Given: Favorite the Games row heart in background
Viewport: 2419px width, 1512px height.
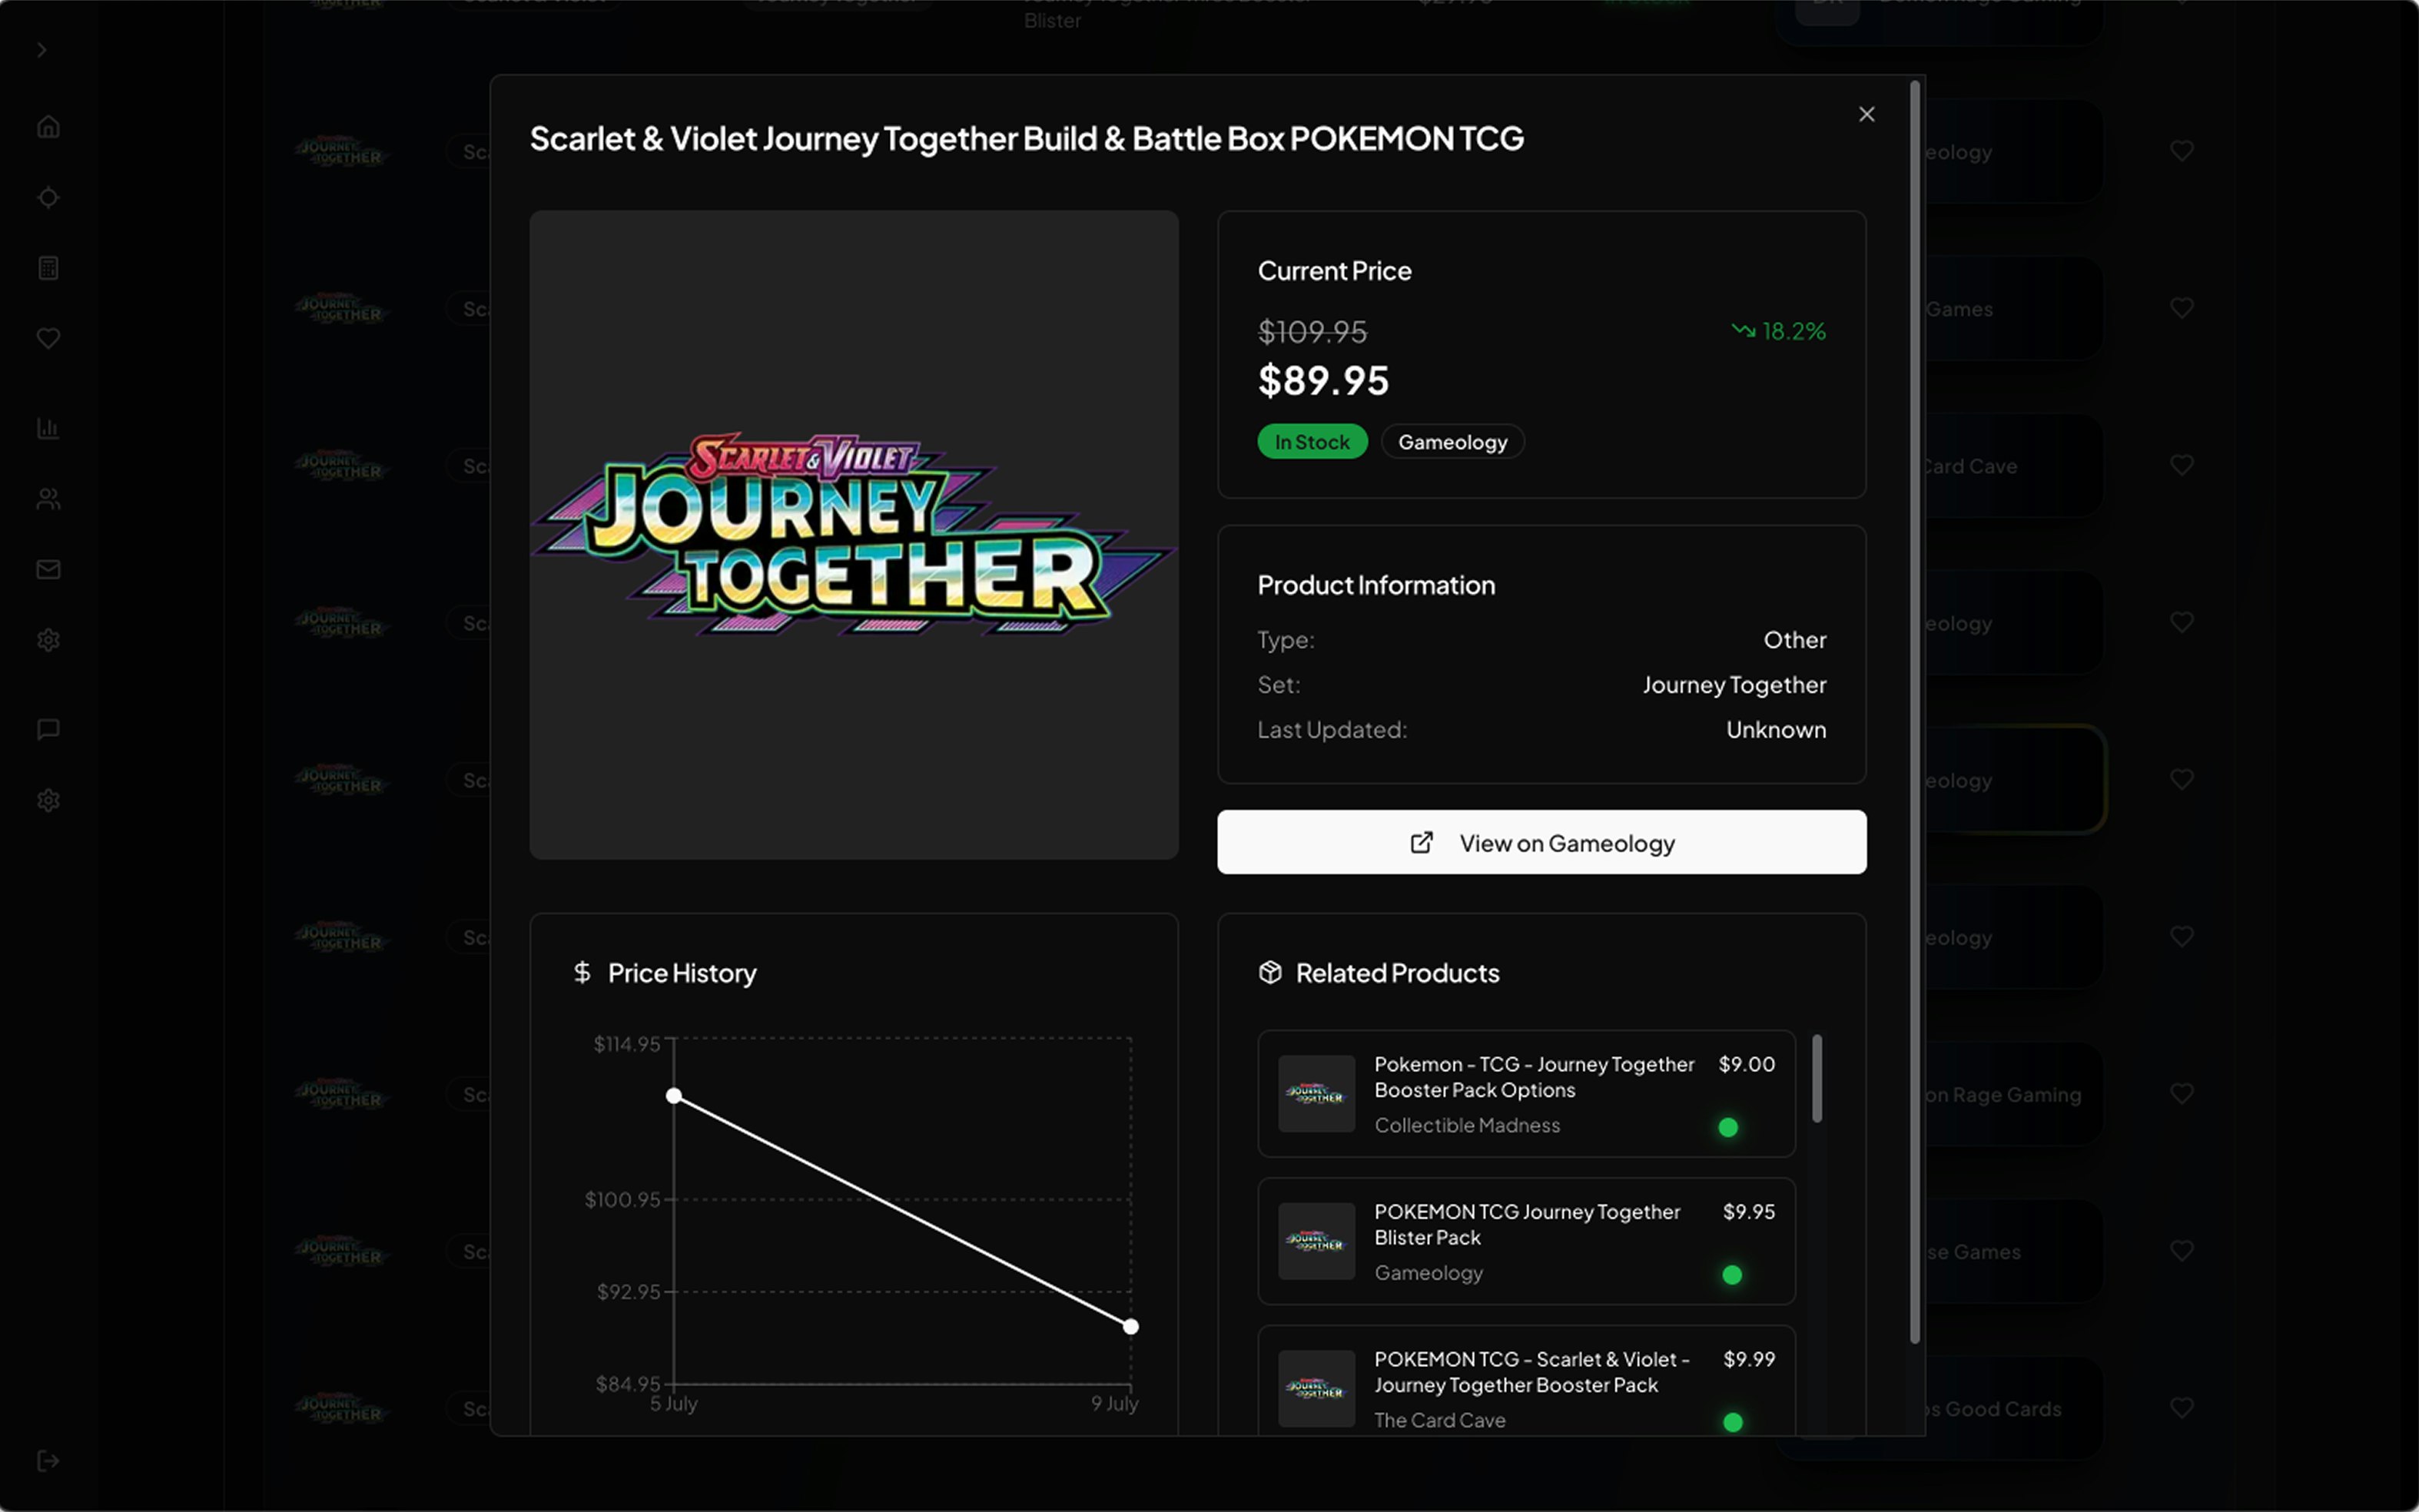Looking at the screenshot, I should point(2181,308).
